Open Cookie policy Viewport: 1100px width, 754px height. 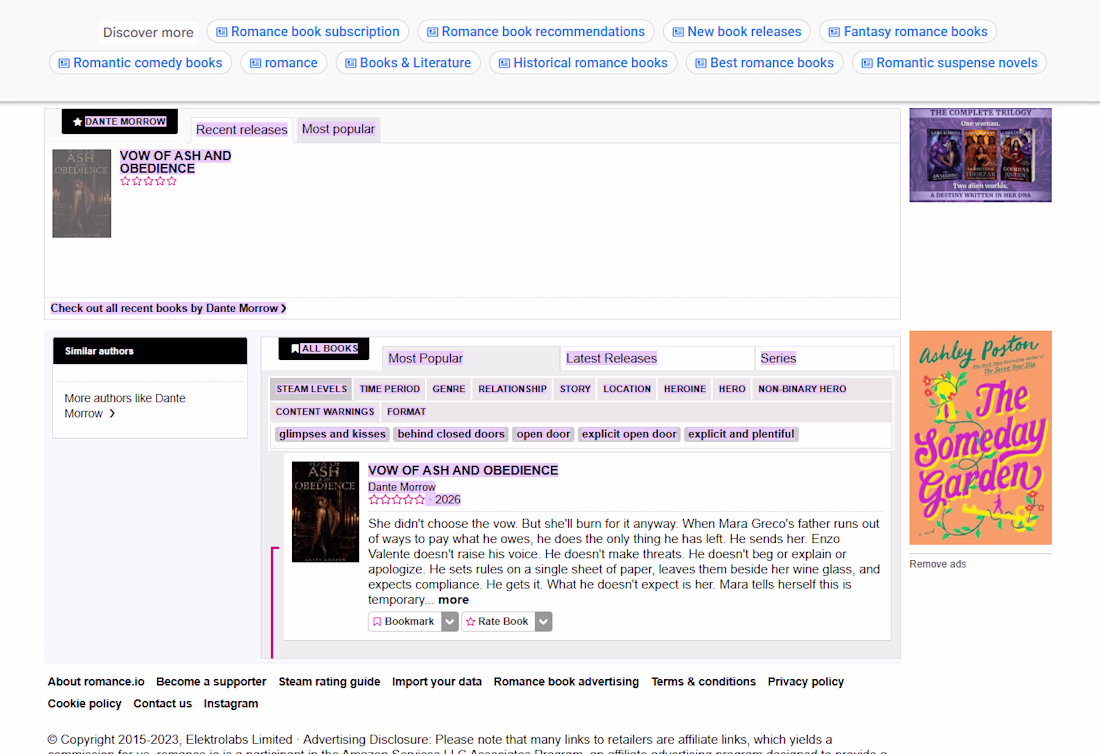(84, 703)
